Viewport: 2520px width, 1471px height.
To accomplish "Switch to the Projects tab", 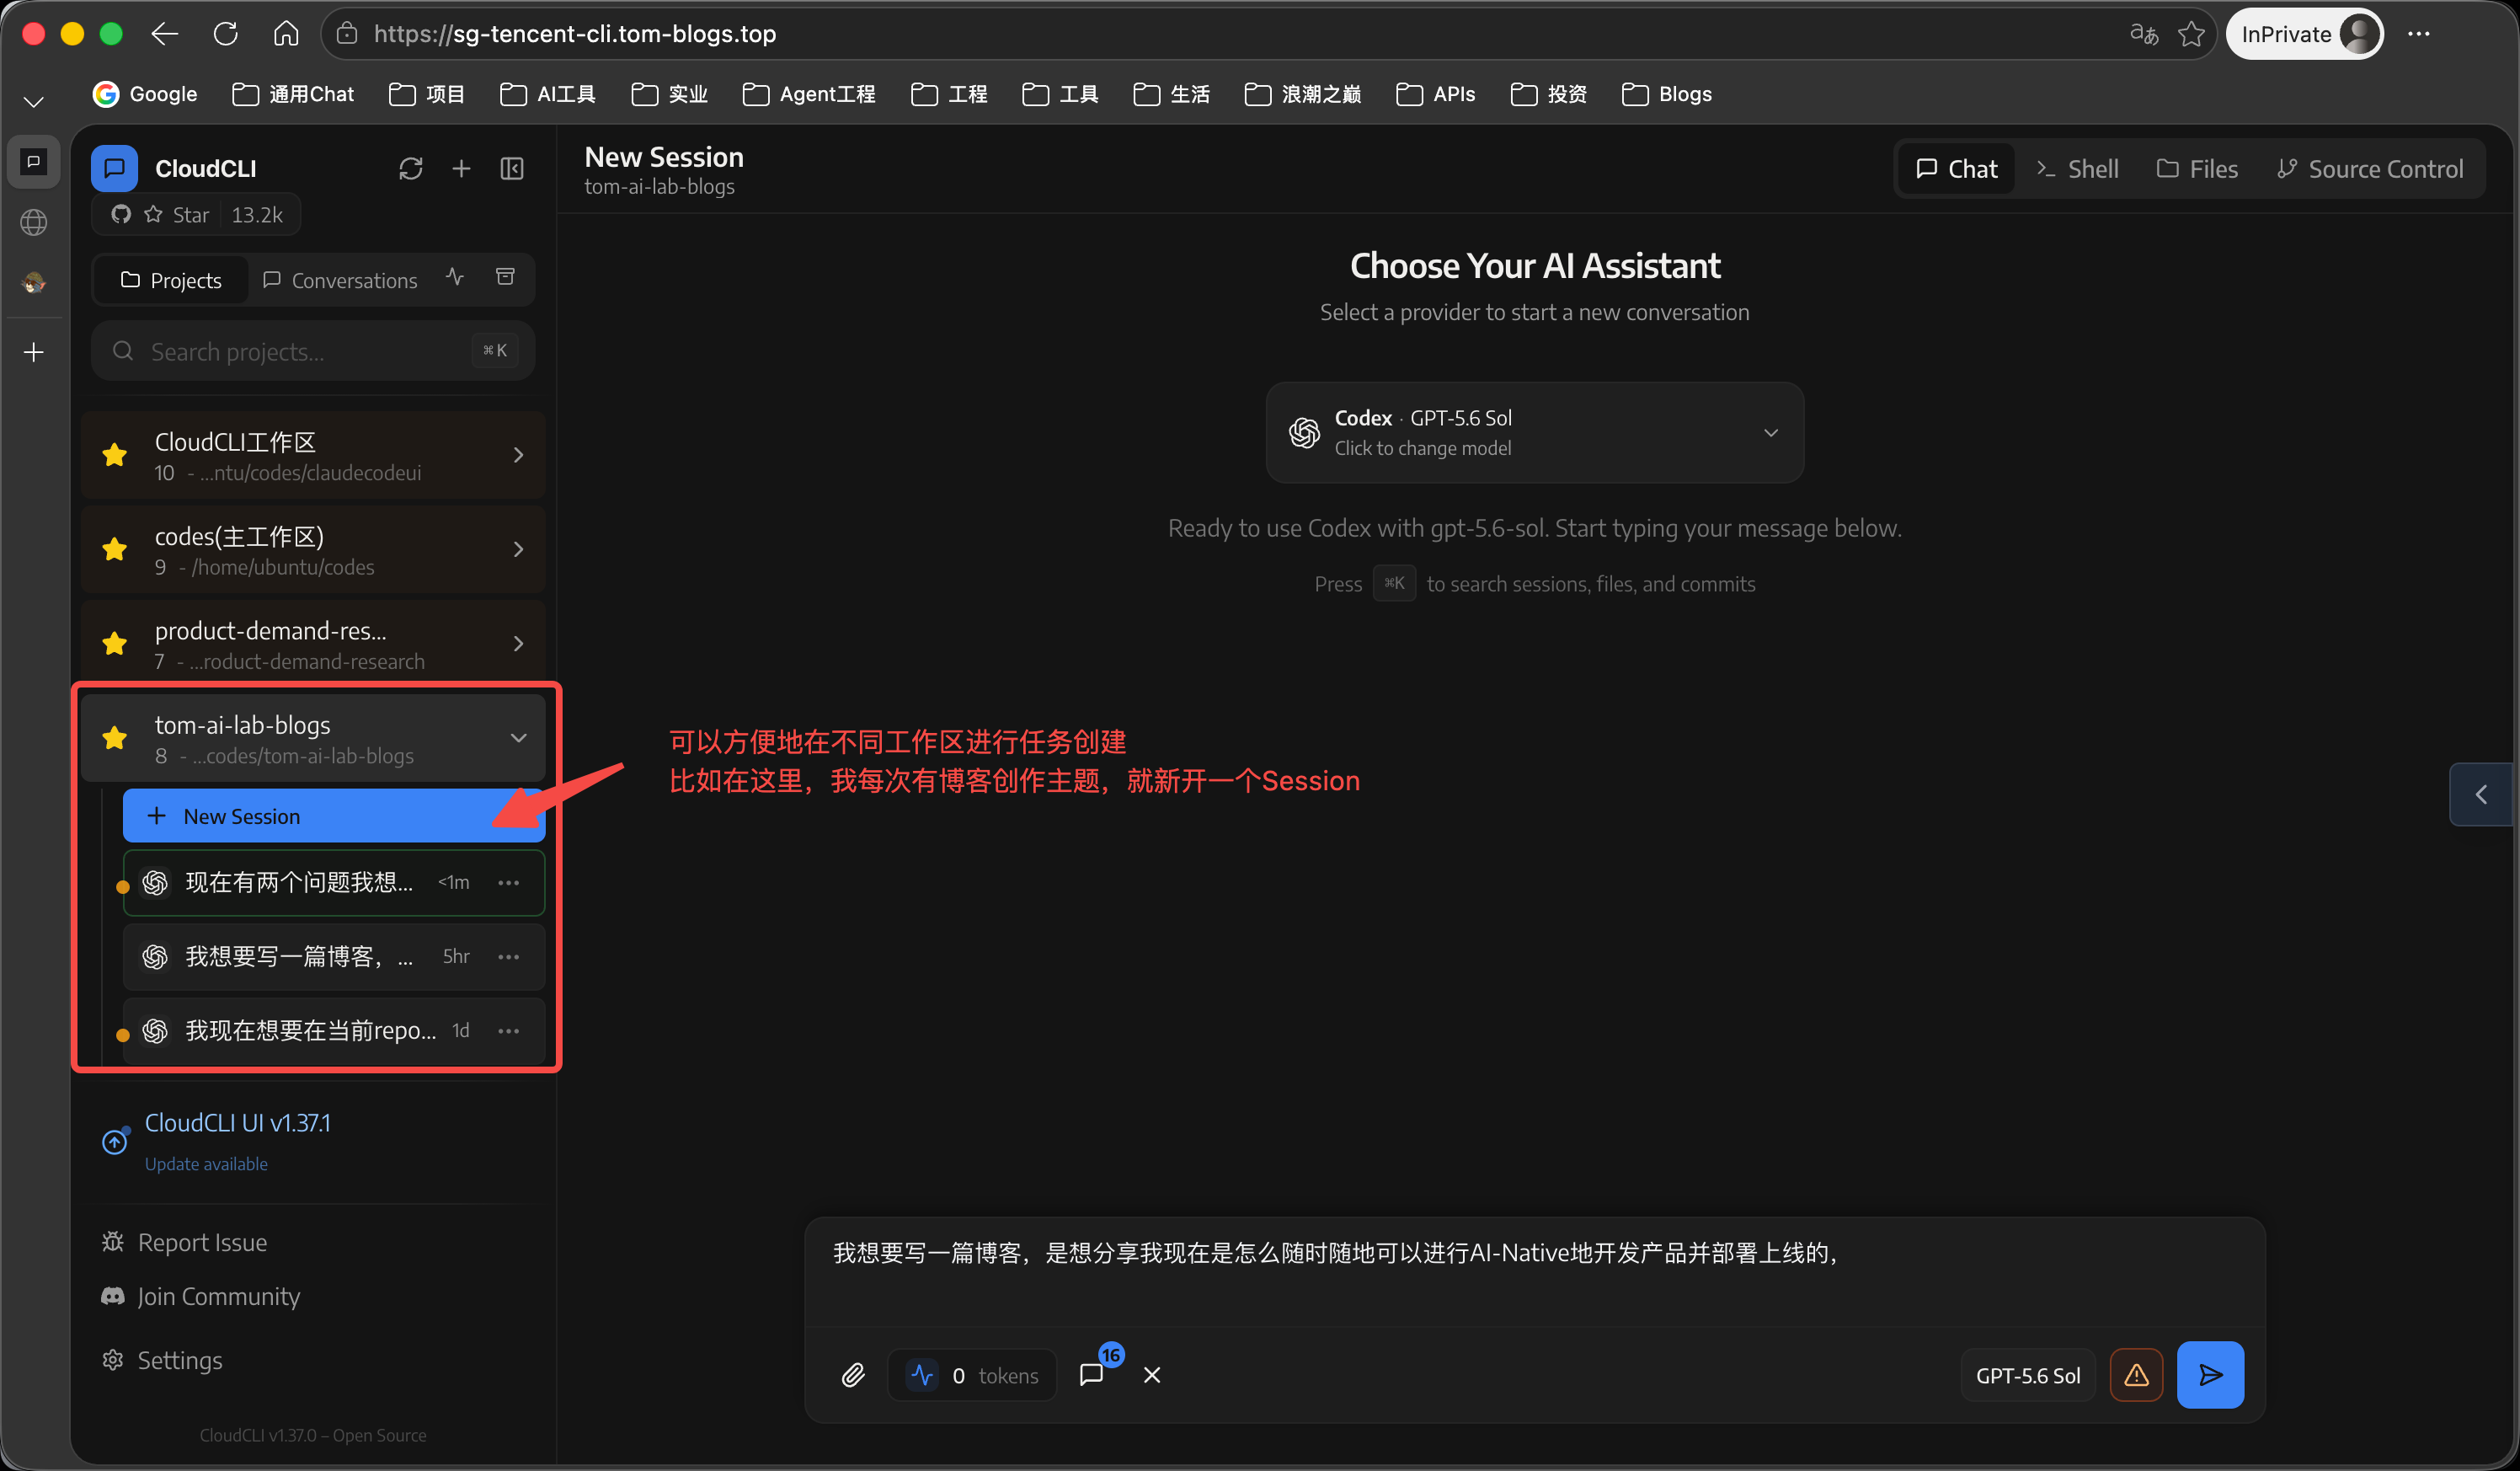I will tap(171, 280).
